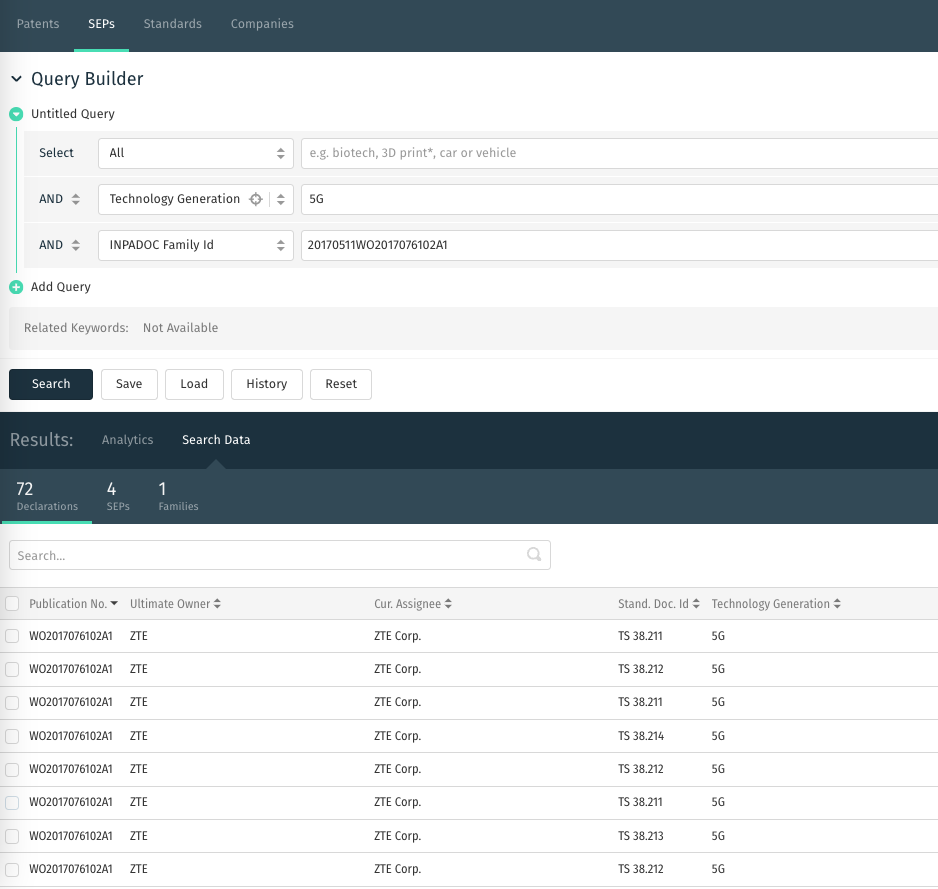Check the third row checkbox, TS 38.211

tap(12, 702)
